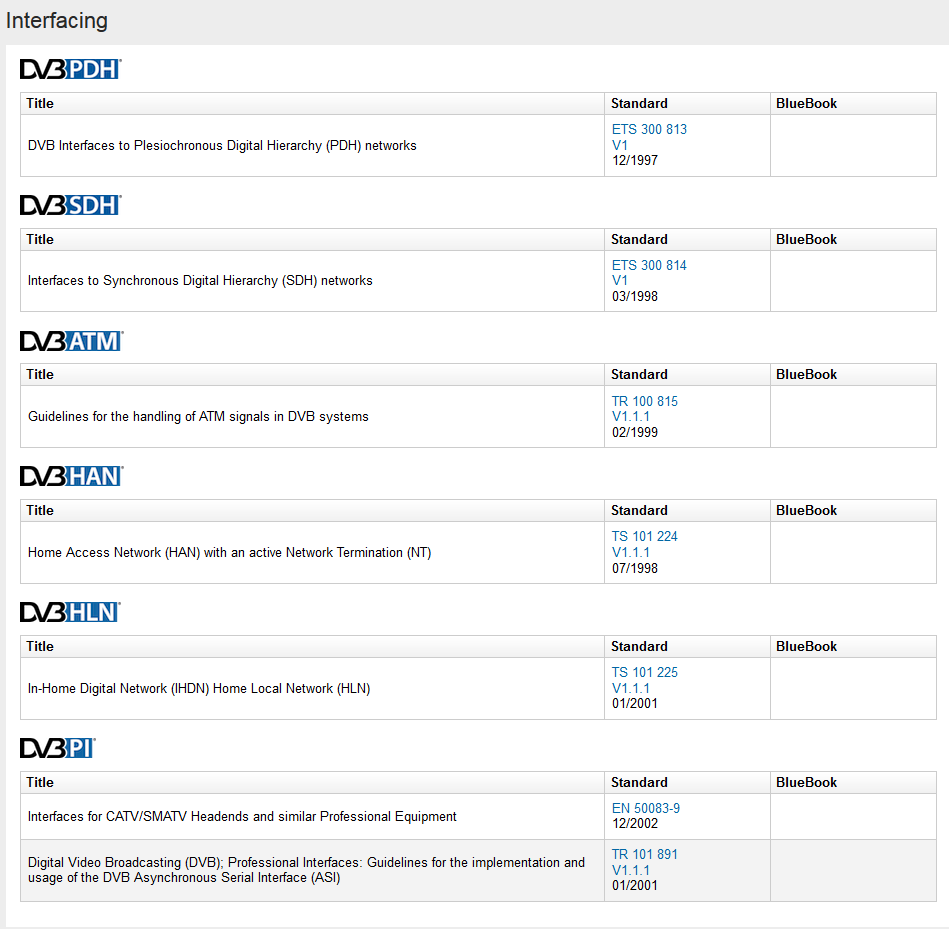Open V1.1.1 link under TS 101 224
The width and height of the screenshot is (949, 929).
[x=631, y=552]
